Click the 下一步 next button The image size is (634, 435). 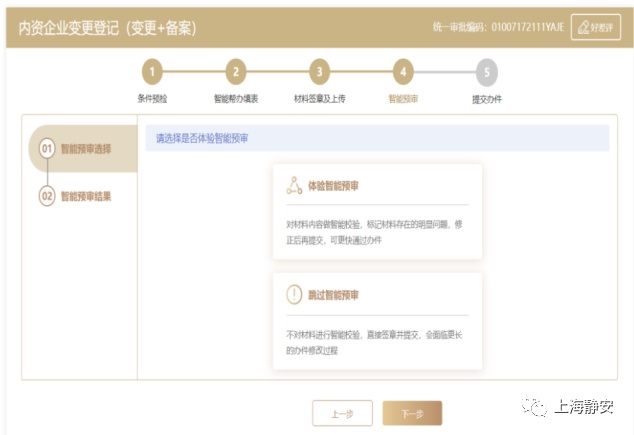click(x=412, y=413)
